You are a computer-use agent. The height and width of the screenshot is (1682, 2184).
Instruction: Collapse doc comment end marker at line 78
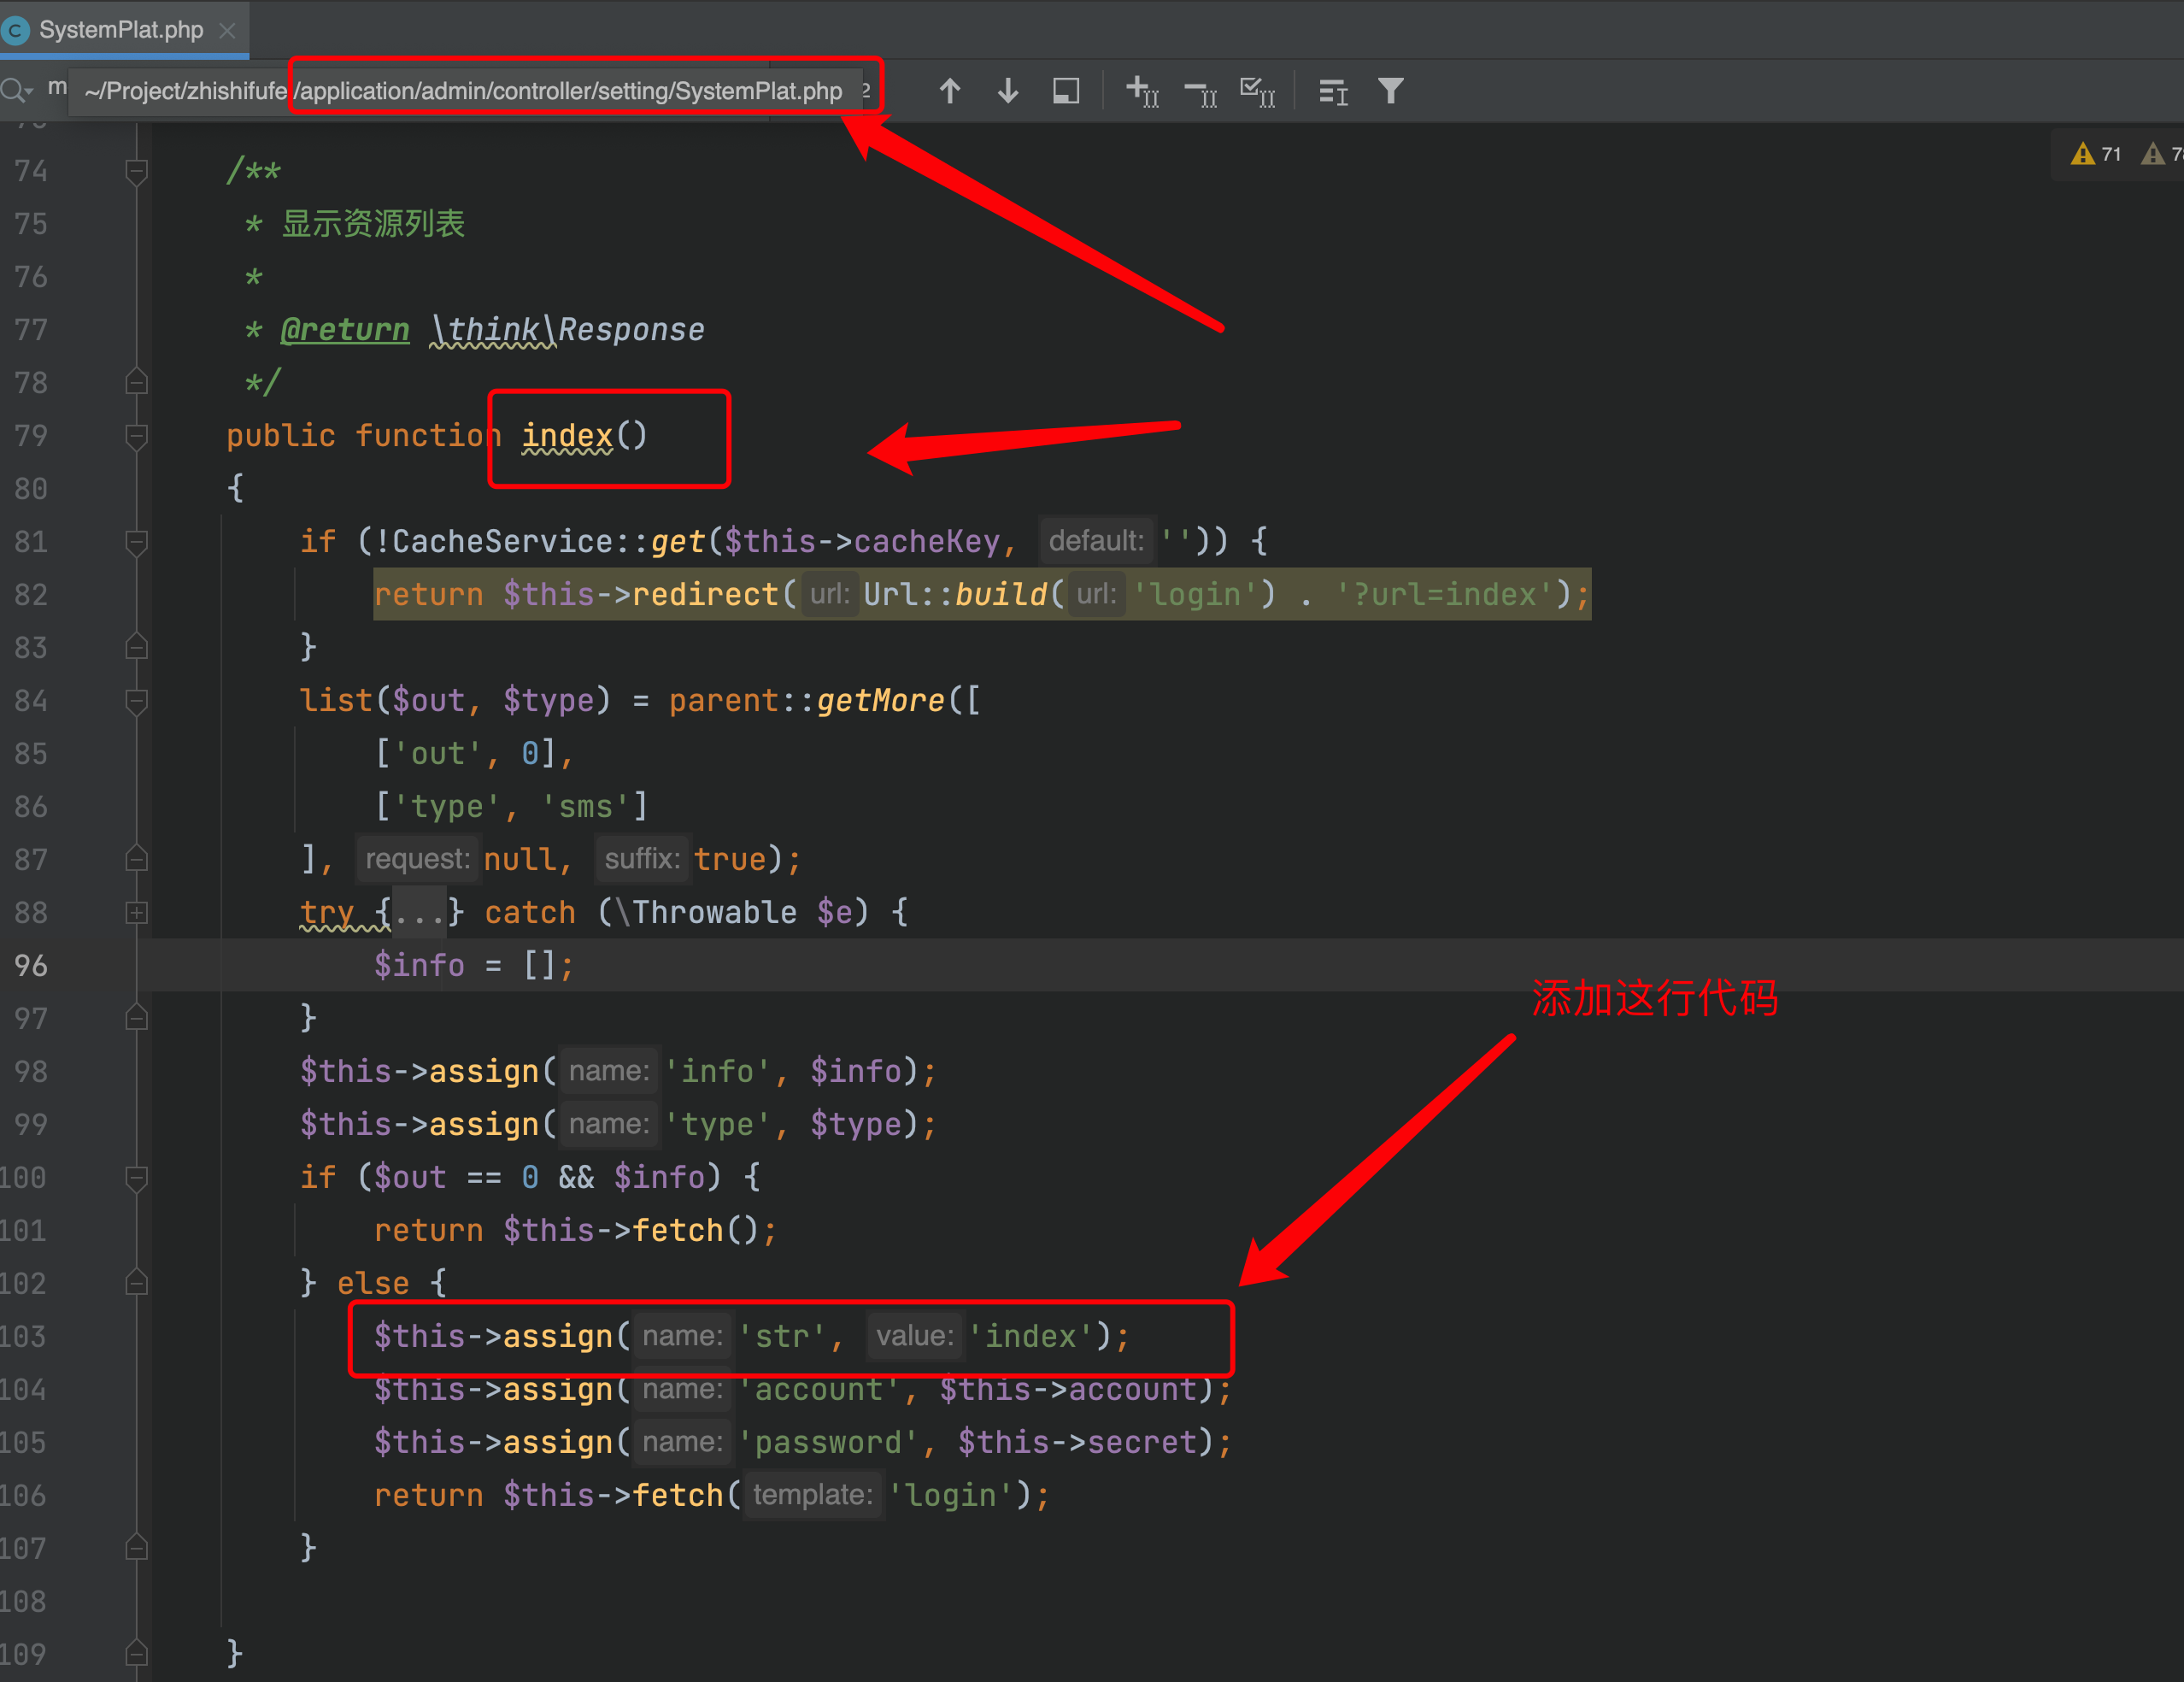(x=137, y=382)
